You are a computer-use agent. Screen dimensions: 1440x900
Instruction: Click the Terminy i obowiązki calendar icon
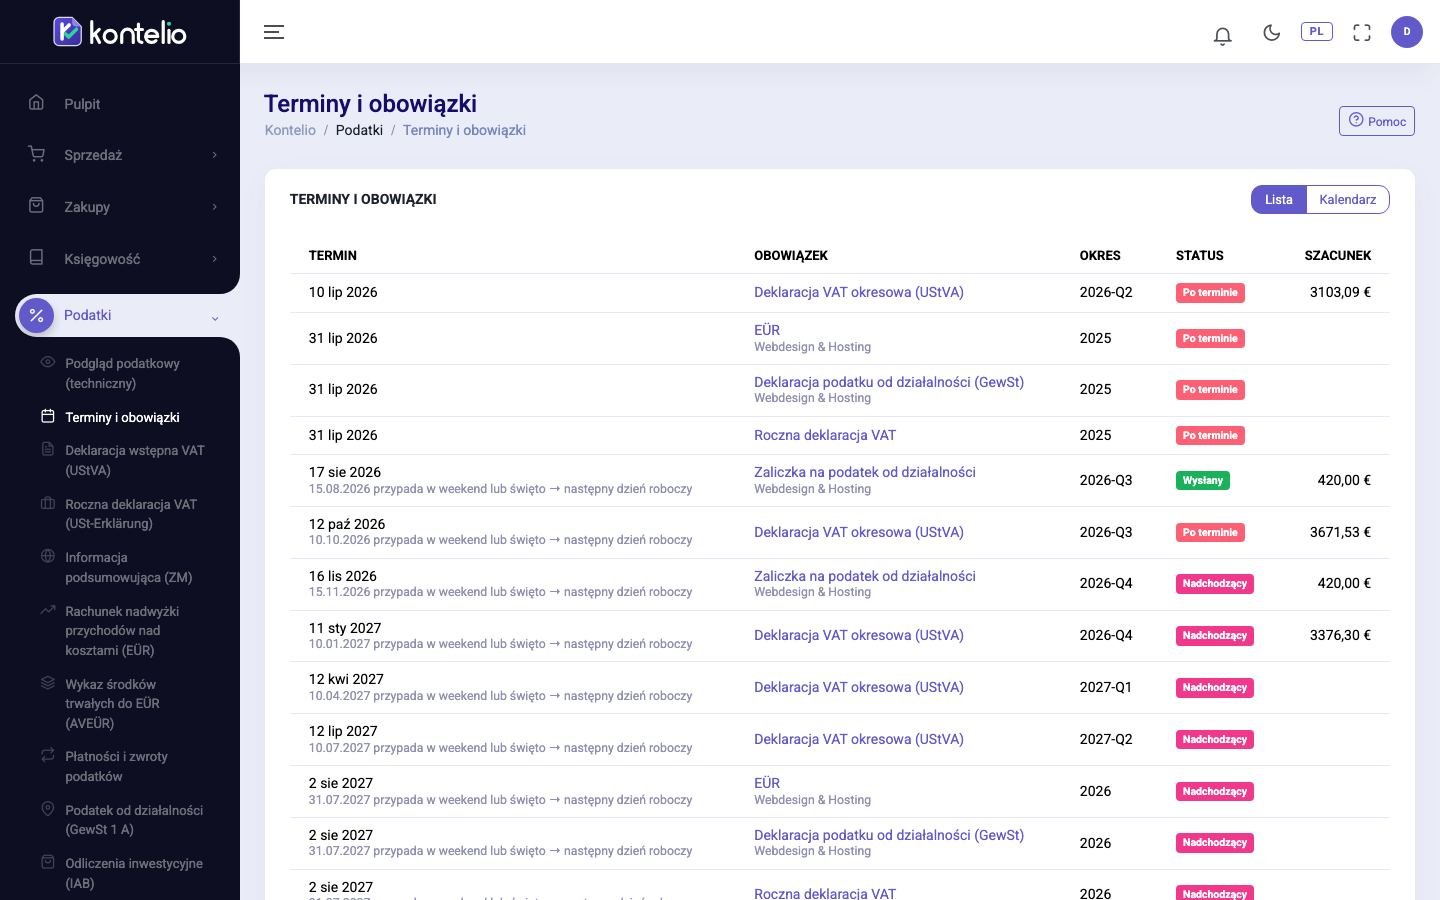[47, 416]
